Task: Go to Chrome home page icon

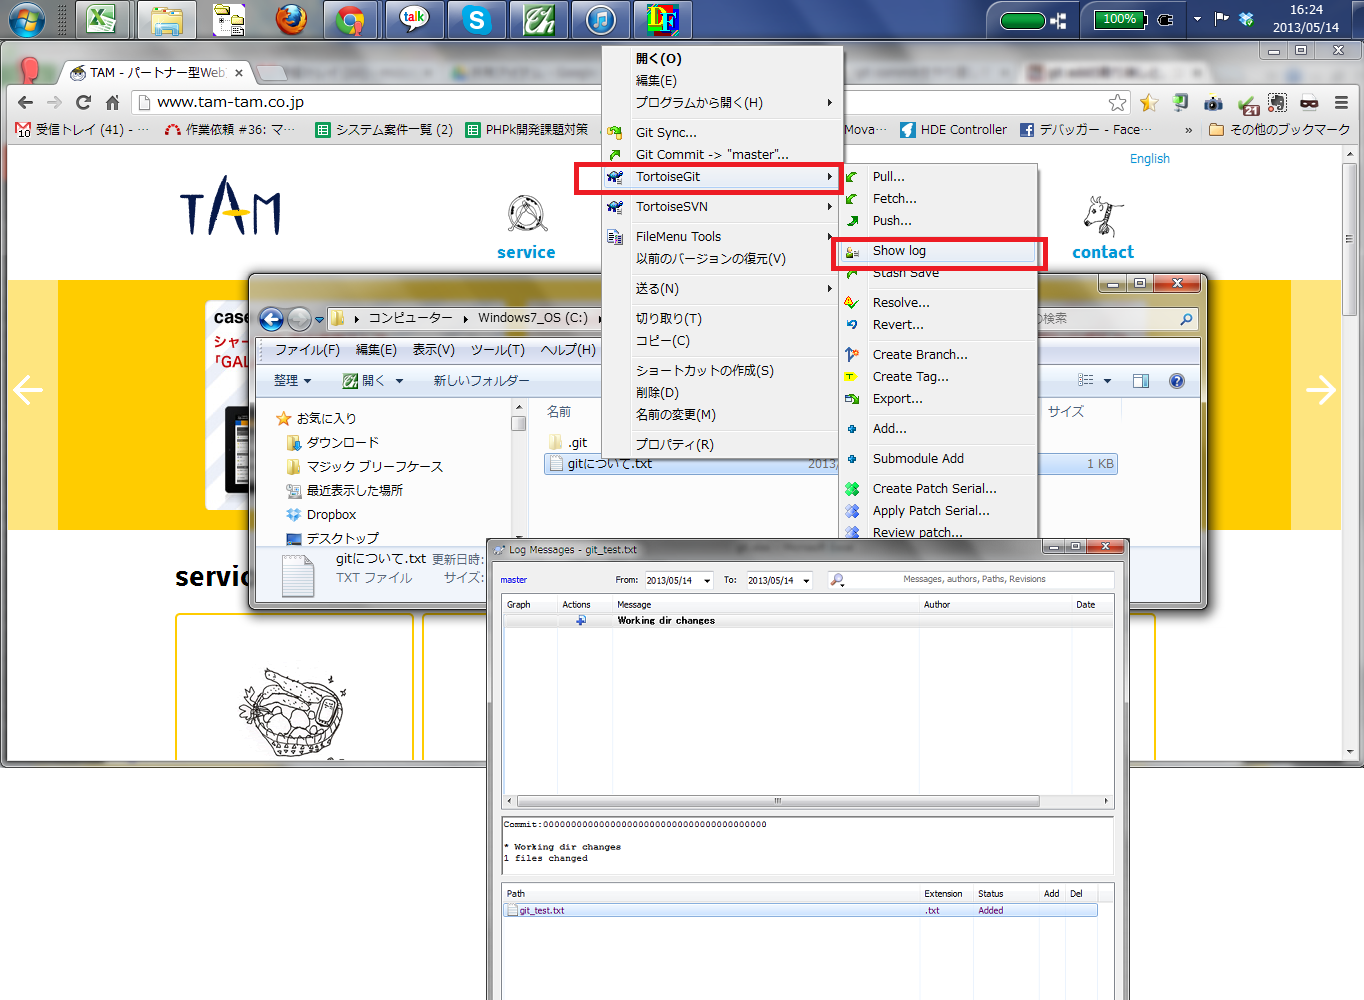Action: pos(112,102)
